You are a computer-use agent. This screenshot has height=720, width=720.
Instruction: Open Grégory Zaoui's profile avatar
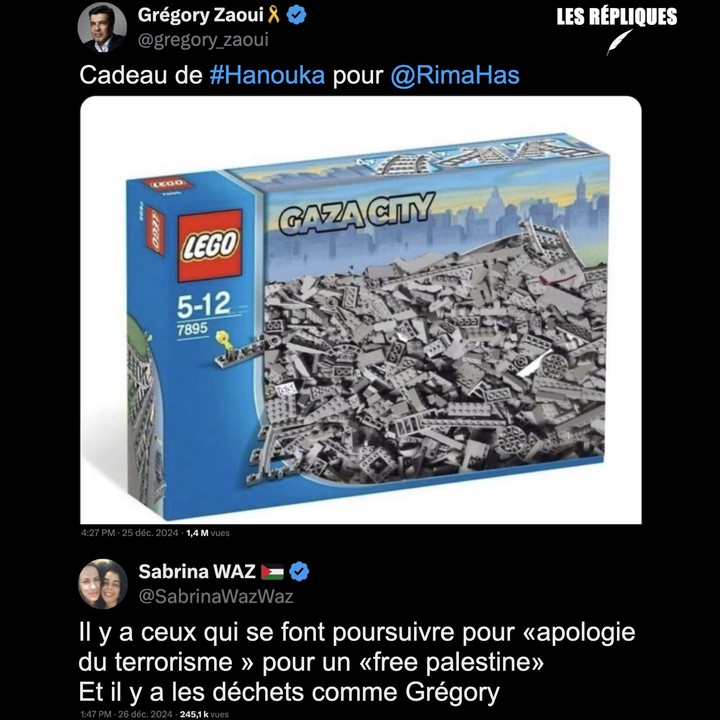click(102, 27)
